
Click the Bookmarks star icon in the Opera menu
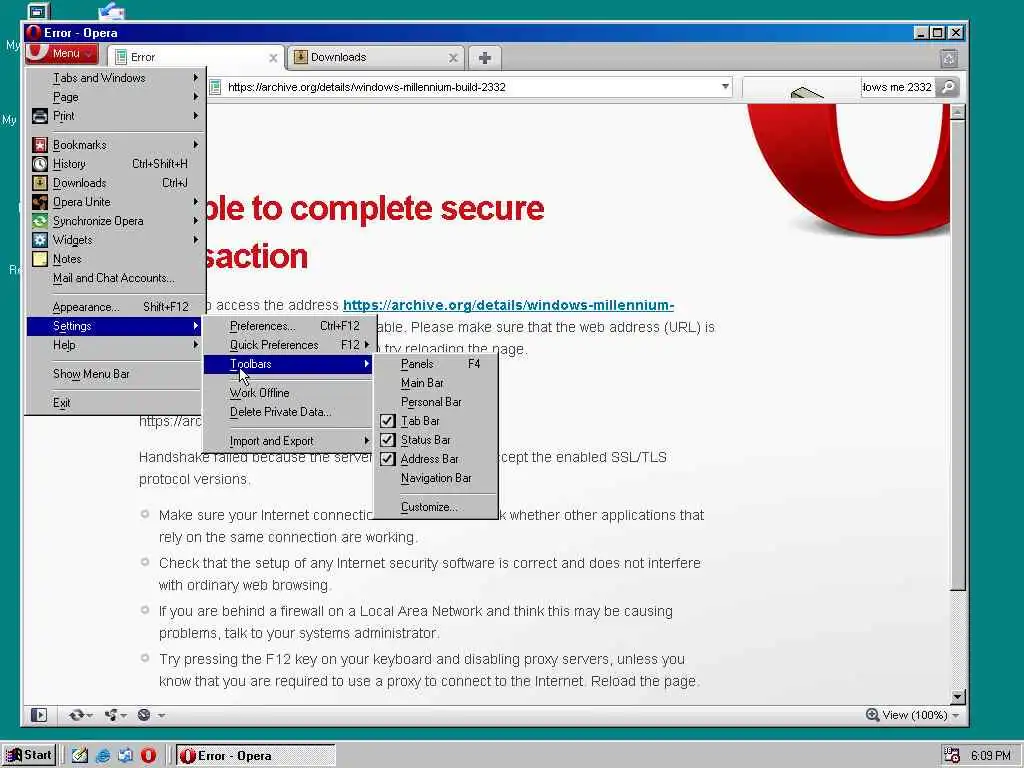(x=40, y=145)
